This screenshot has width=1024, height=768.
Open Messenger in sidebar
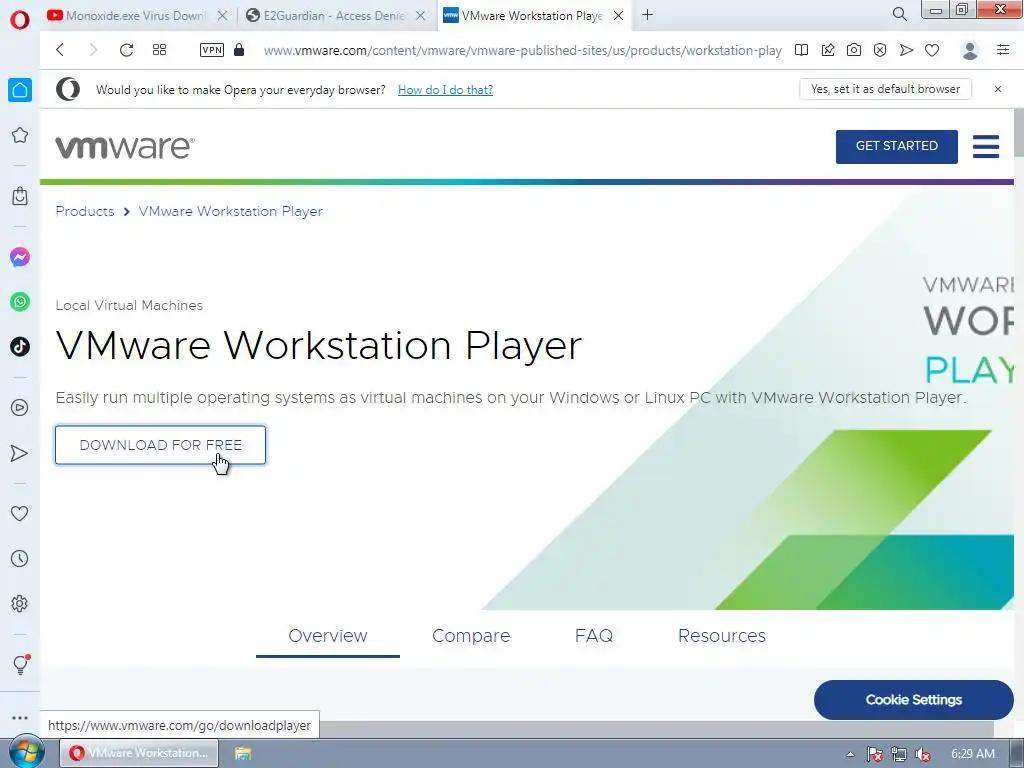tap(20, 257)
